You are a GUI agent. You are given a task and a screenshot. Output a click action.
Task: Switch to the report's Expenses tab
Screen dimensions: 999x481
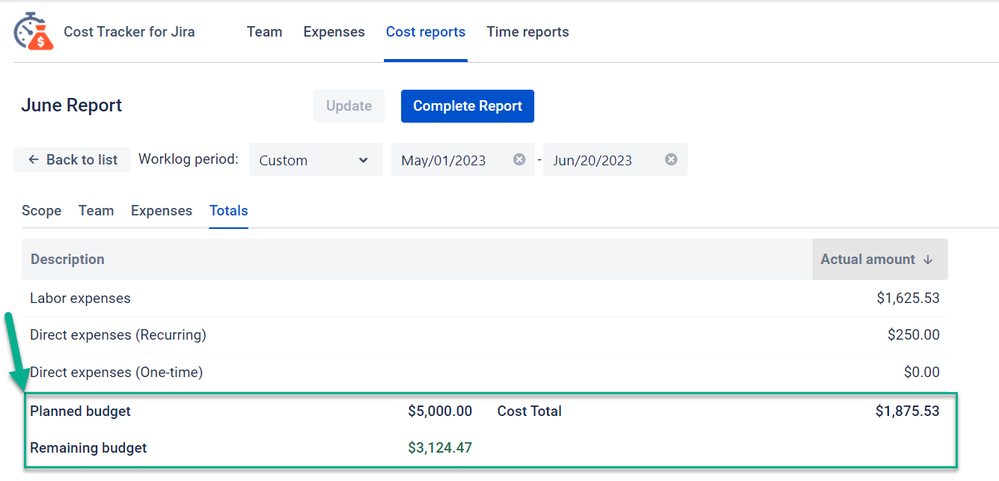pyautogui.click(x=161, y=211)
